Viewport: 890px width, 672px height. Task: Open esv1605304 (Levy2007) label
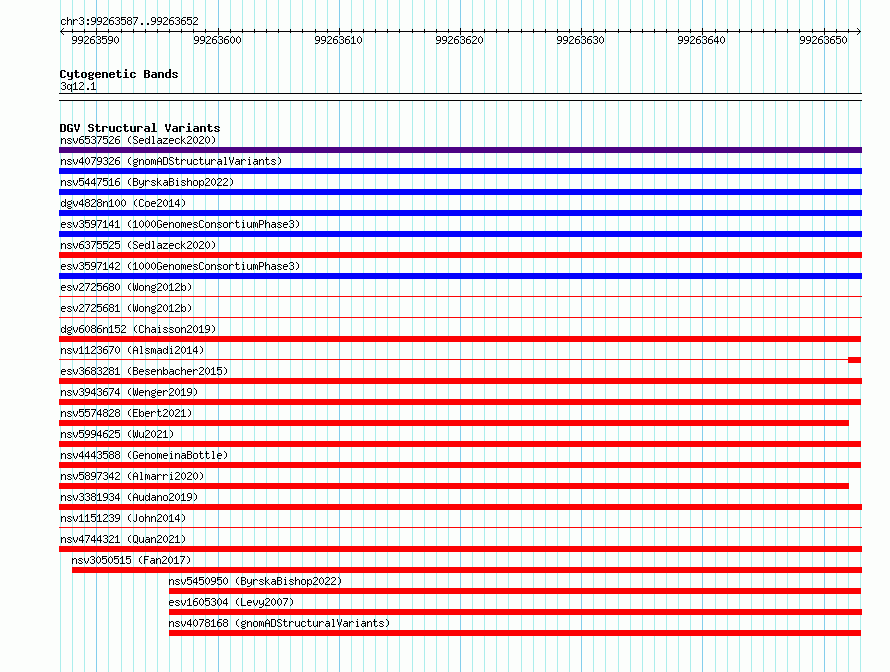pyautogui.click(x=231, y=602)
